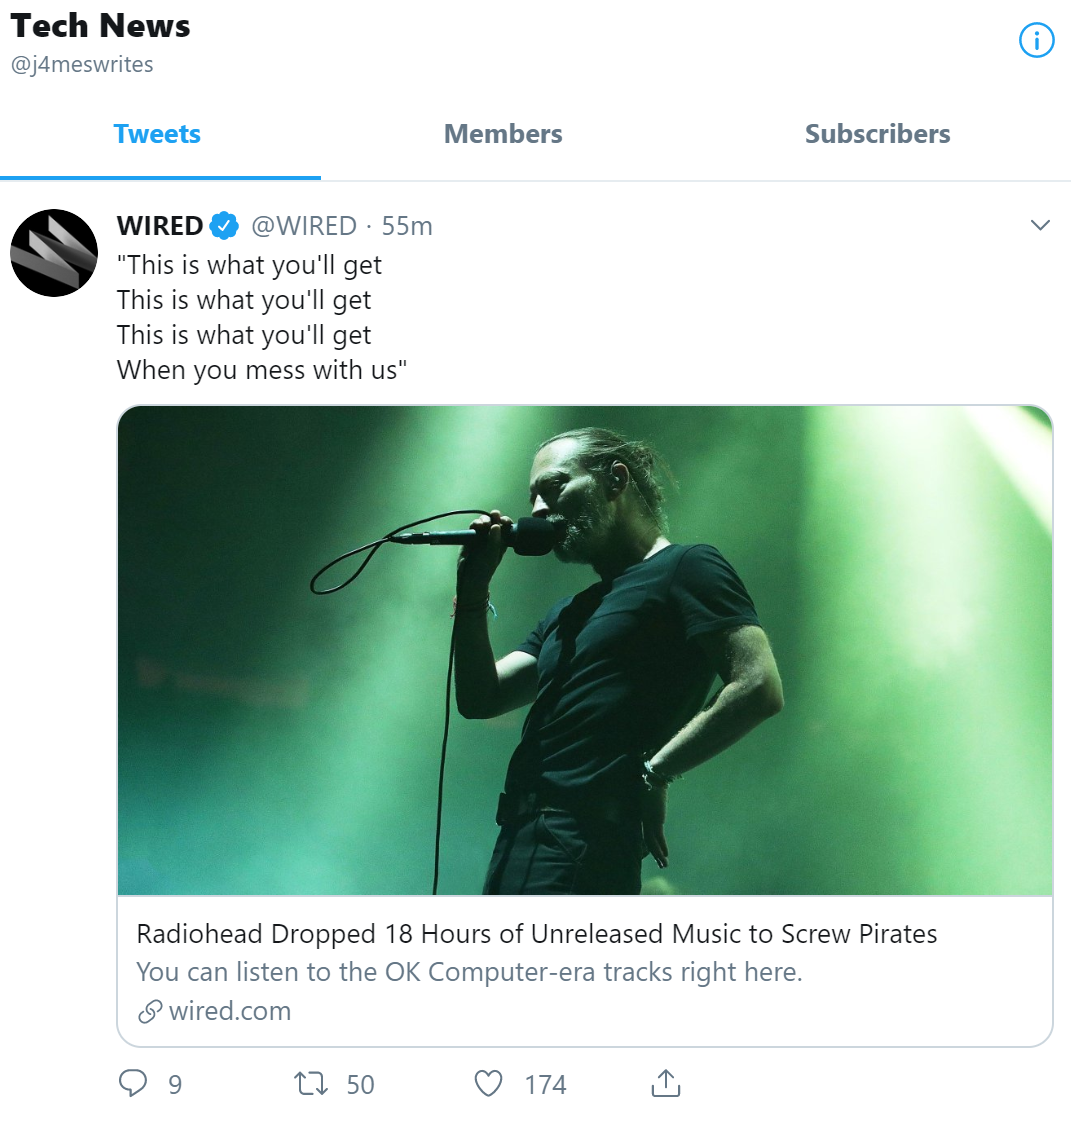Open the Radiohead concert photo card

click(x=585, y=650)
